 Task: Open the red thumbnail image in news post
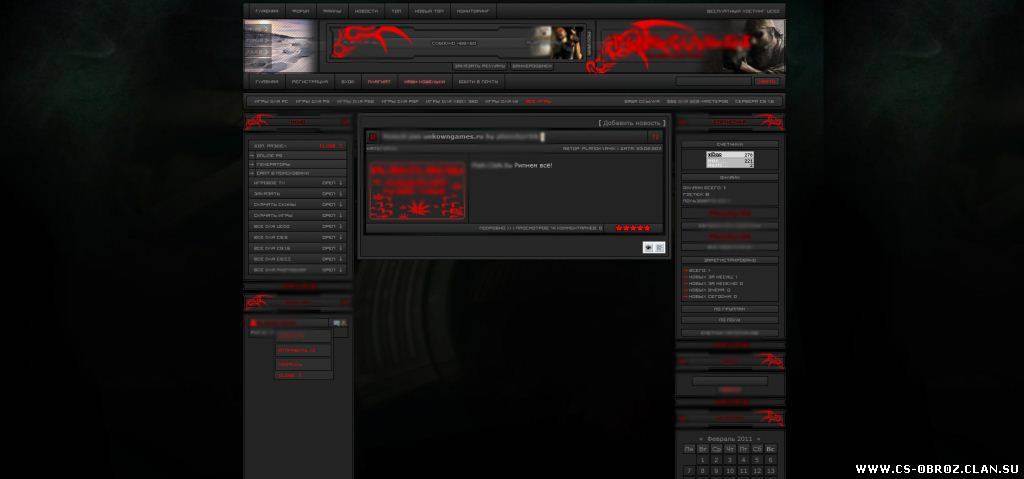click(x=418, y=191)
